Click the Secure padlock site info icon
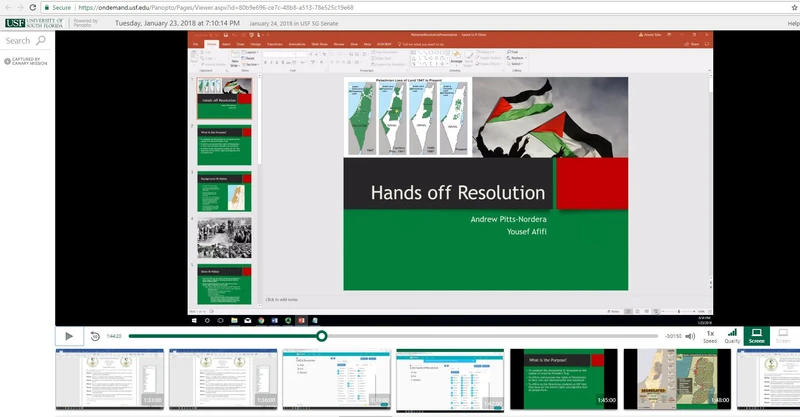This screenshot has width=800, height=417. tap(46, 6)
